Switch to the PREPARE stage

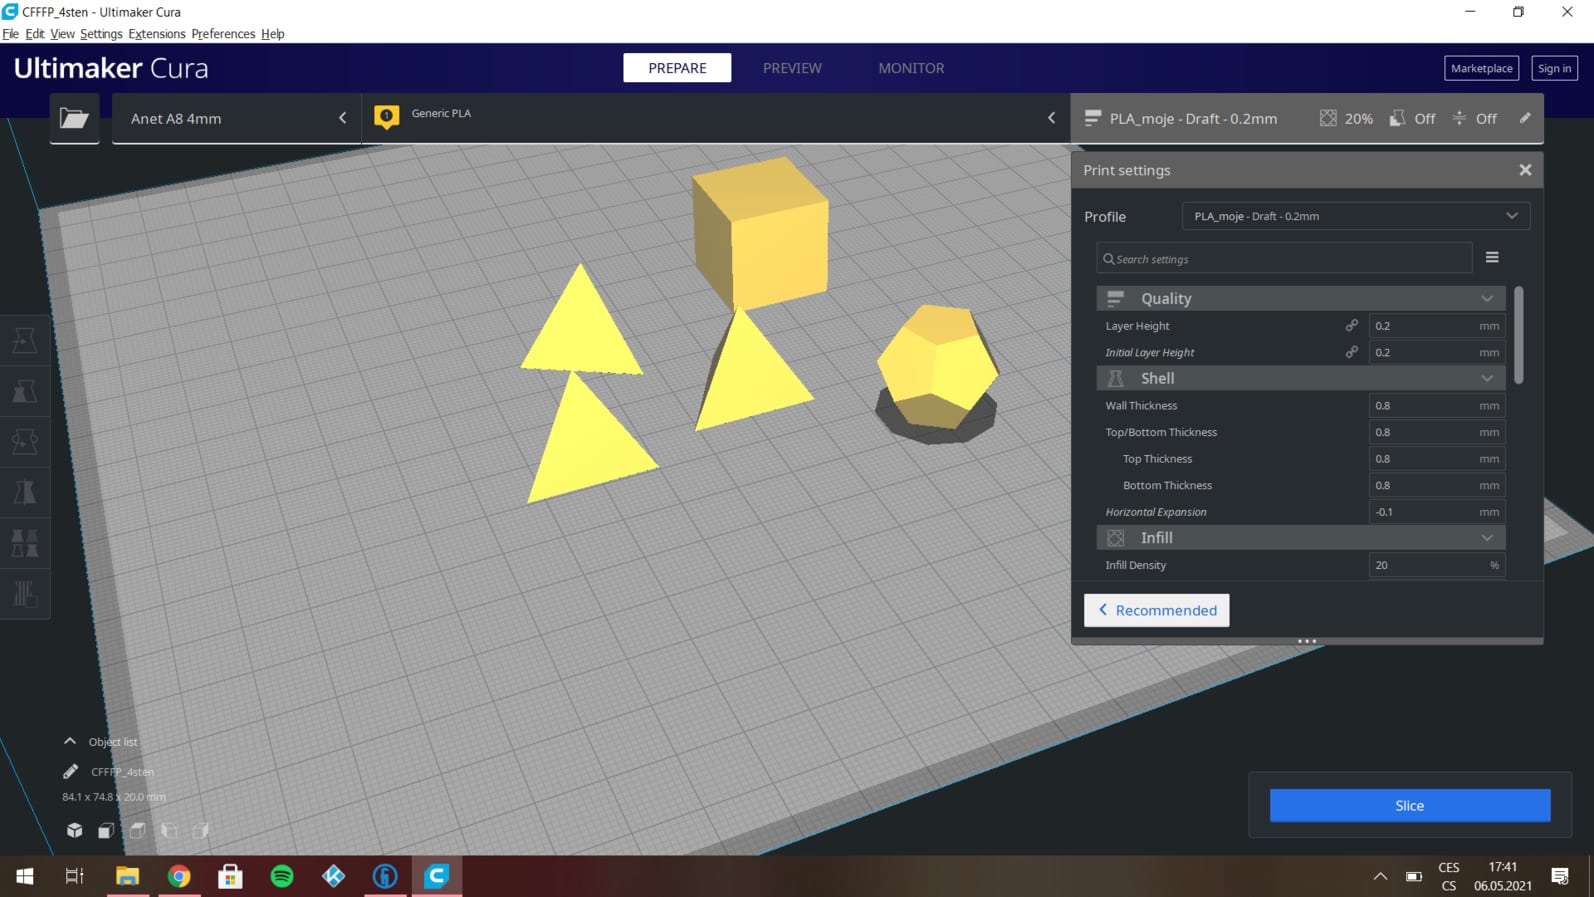coord(677,68)
